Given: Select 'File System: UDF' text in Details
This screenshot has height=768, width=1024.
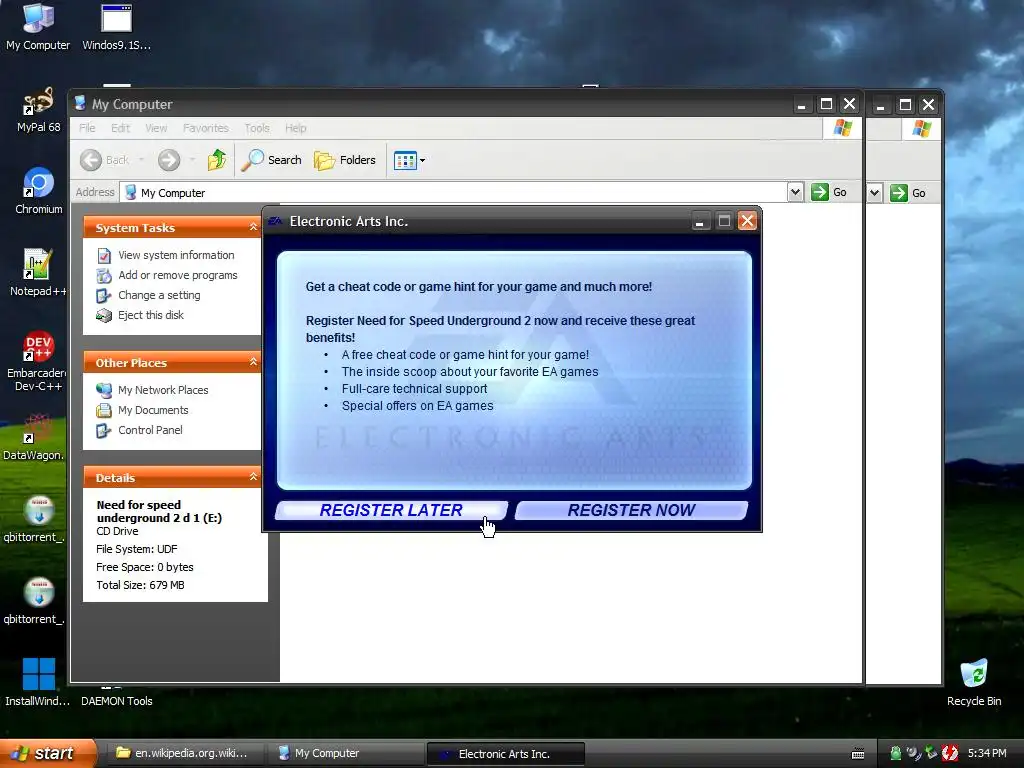Looking at the screenshot, I should point(136,549).
